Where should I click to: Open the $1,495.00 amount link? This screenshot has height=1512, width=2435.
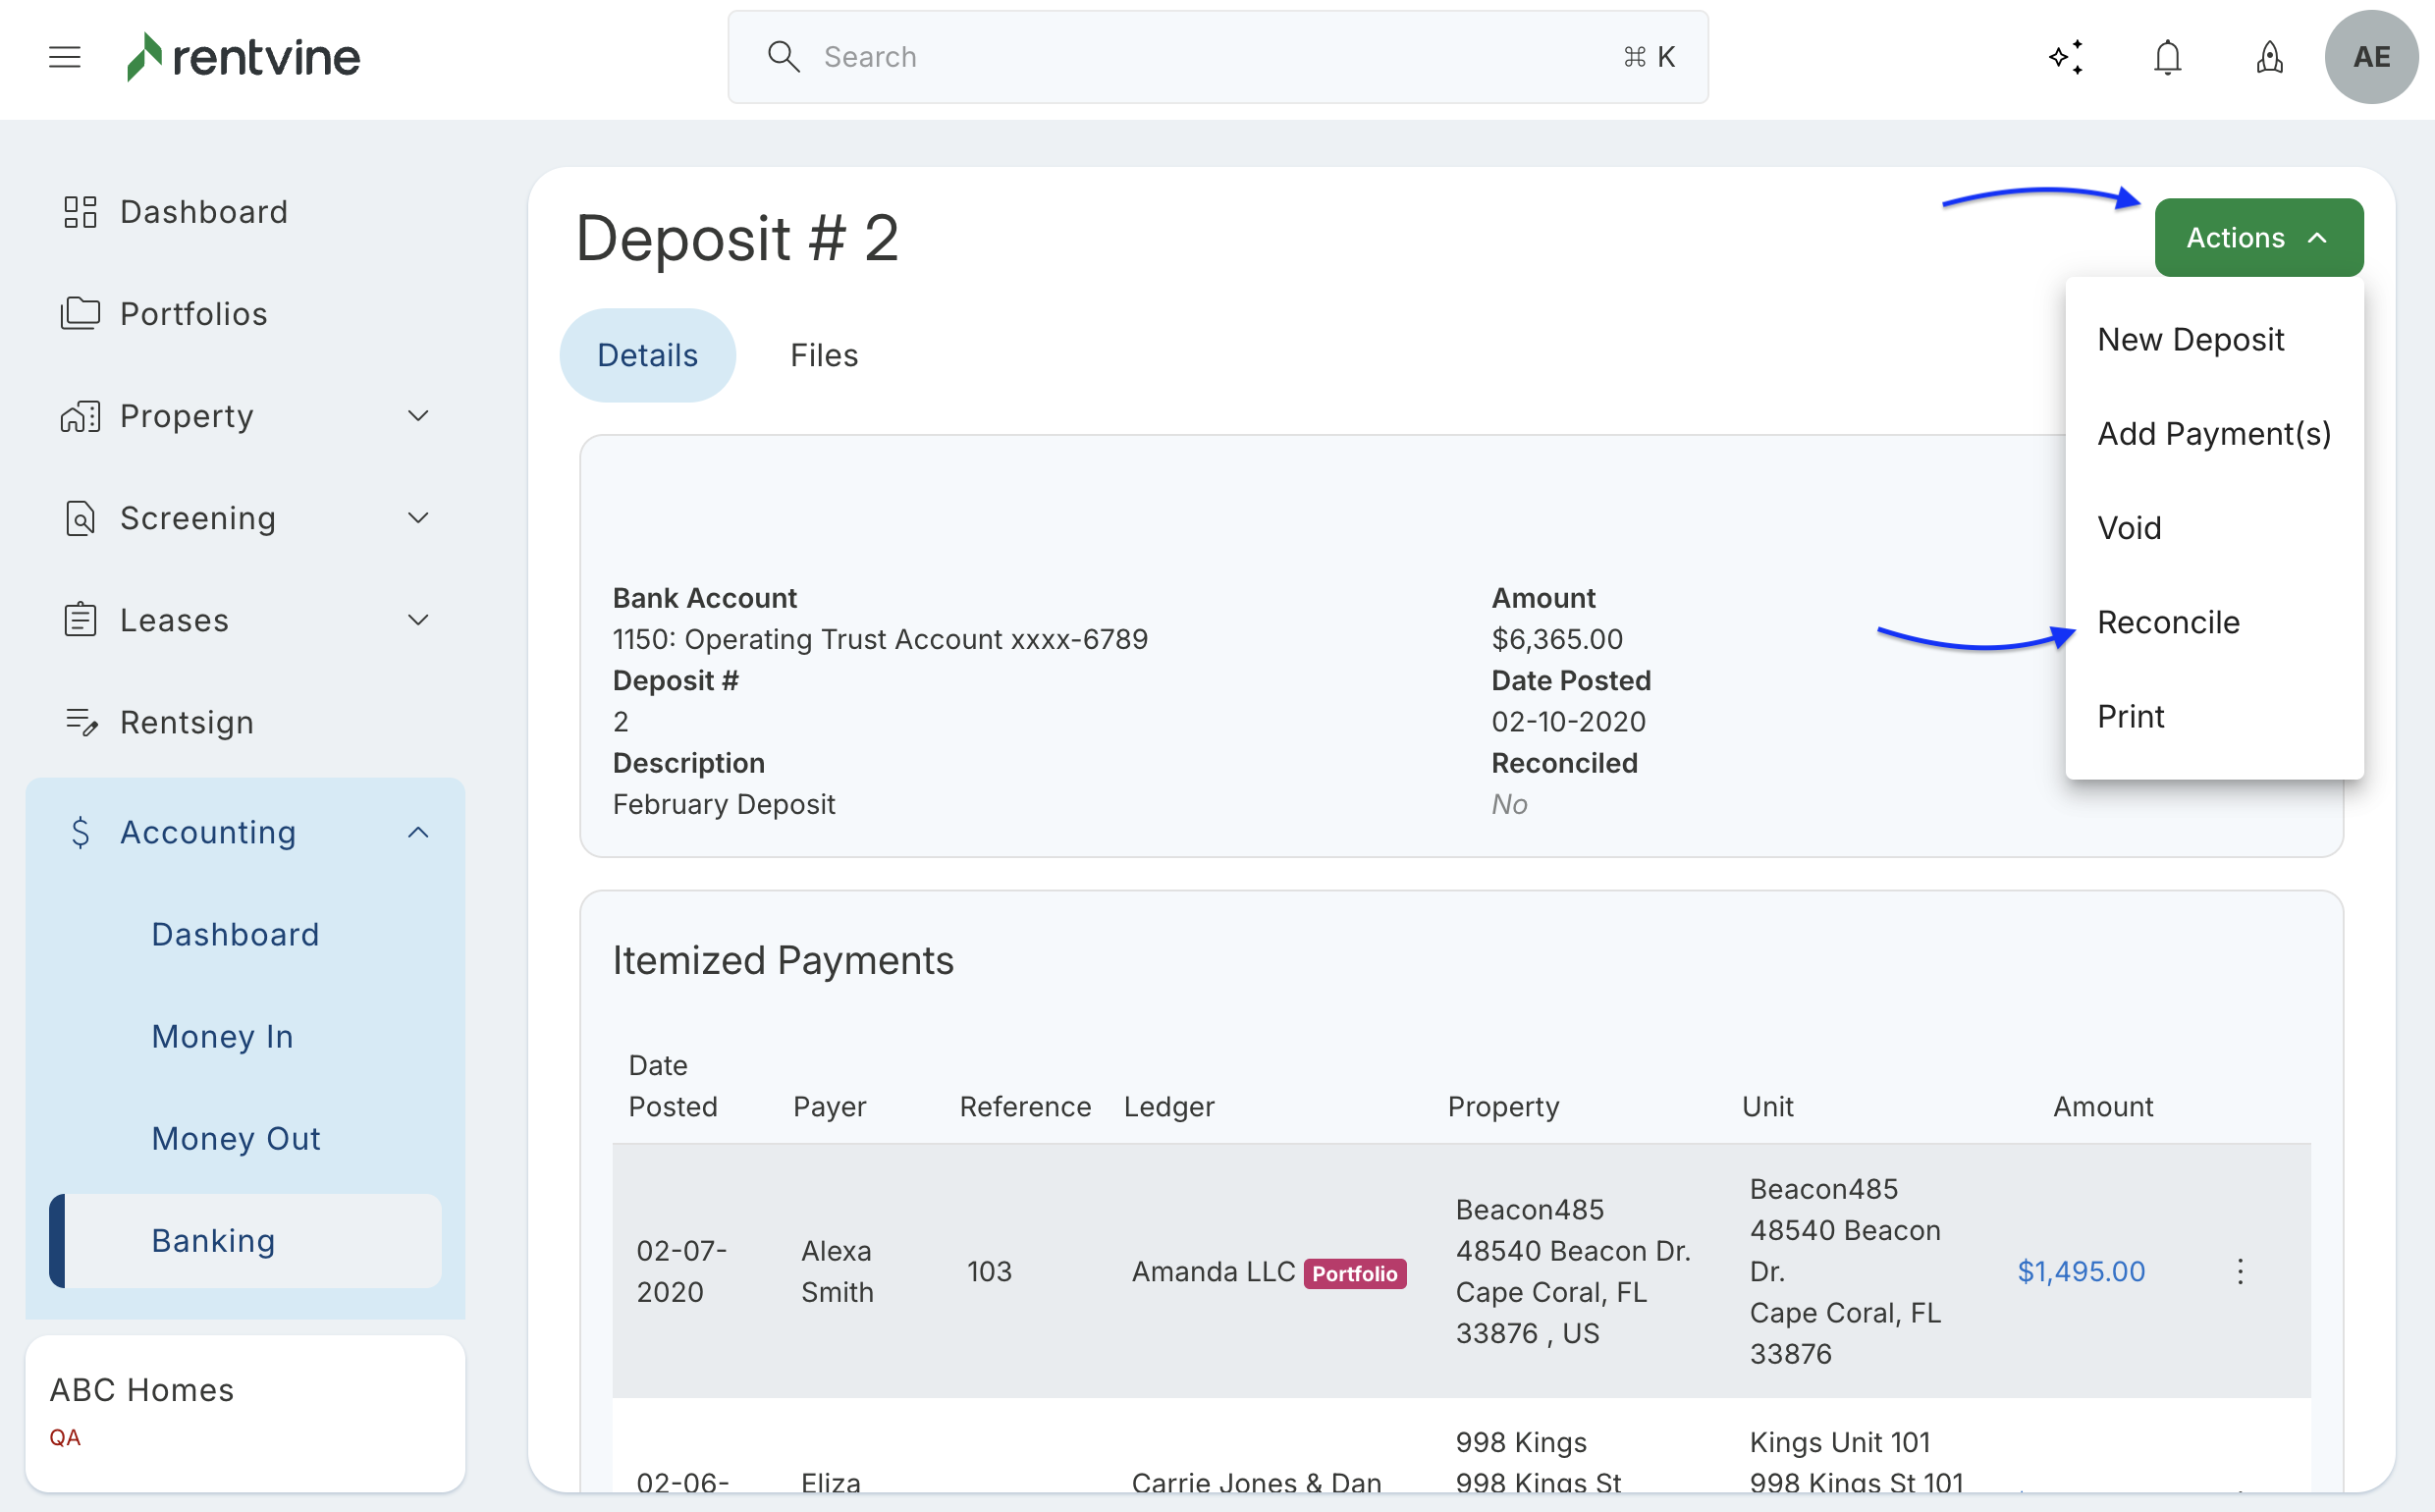[x=2080, y=1271]
